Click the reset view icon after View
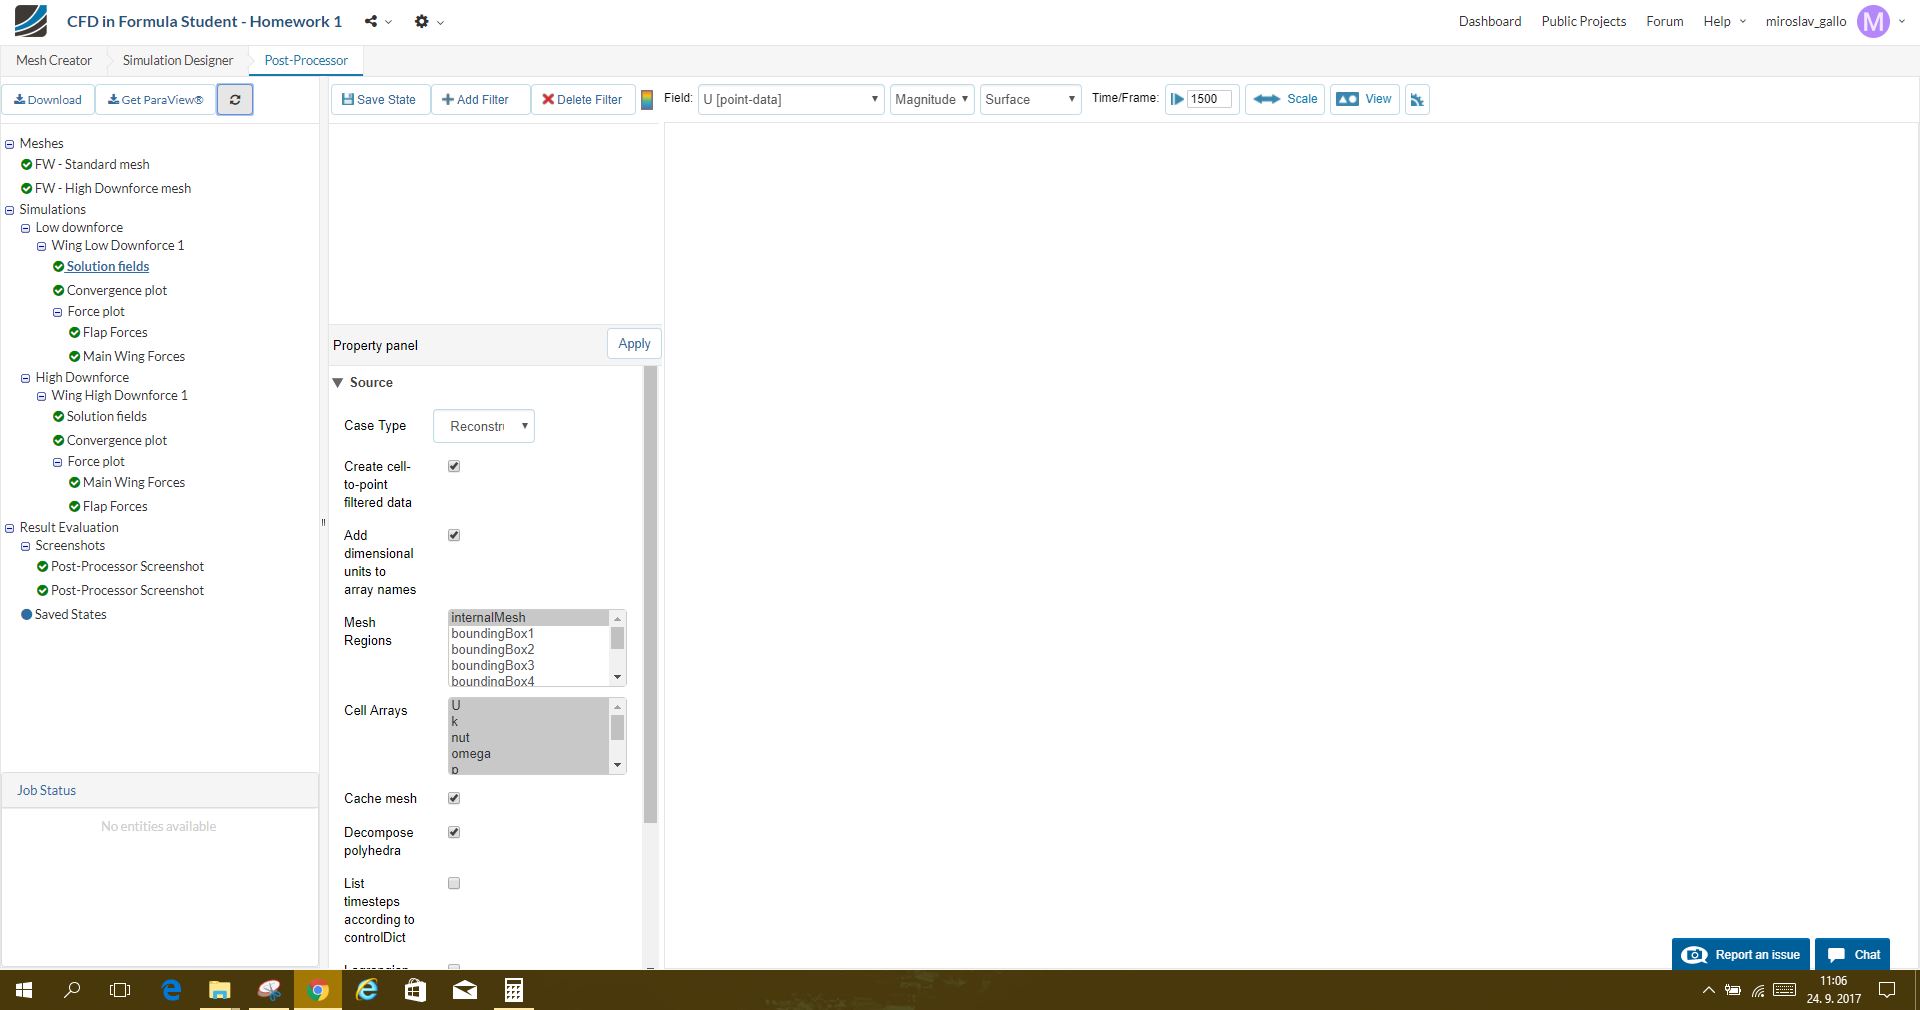This screenshot has width=1920, height=1010. pyautogui.click(x=1417, y=99)
